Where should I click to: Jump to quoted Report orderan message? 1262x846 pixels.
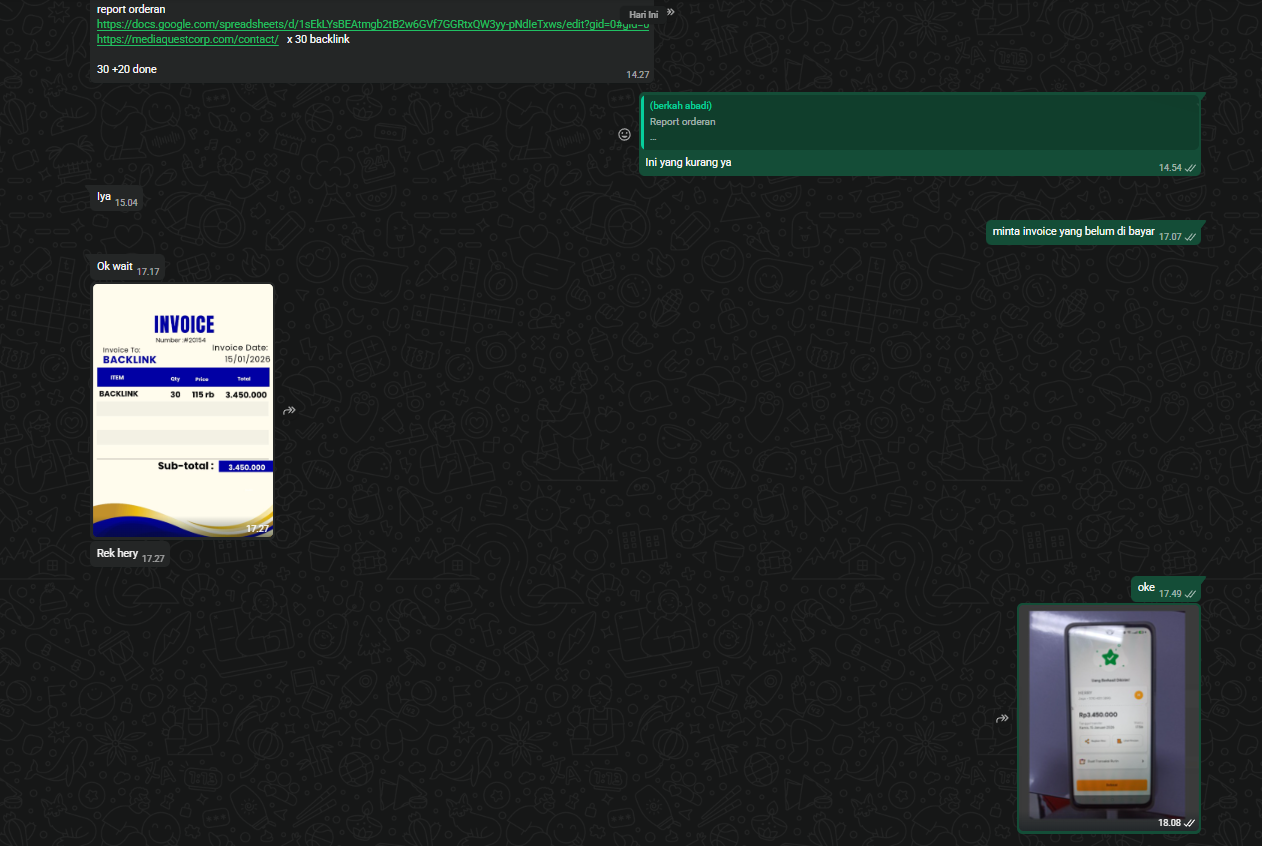[918, 121]
